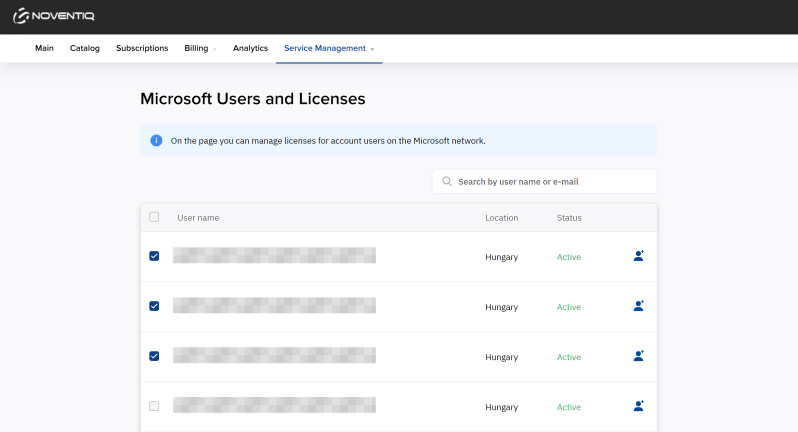Click assign-license user icon in third row
This screenshot has height=432, width=798.
click(638, 356)
